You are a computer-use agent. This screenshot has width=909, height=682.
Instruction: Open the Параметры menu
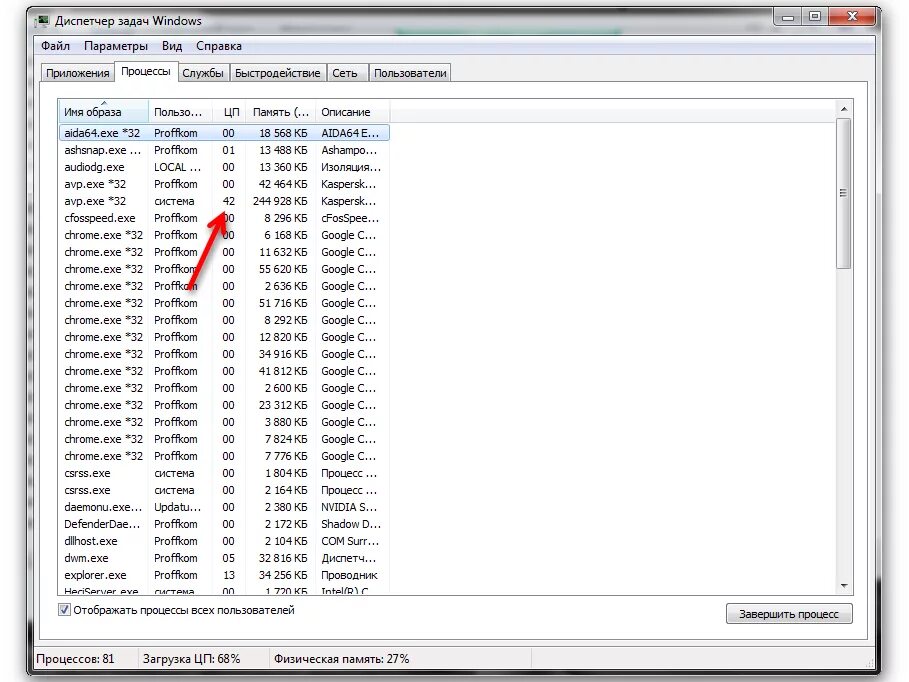[x=115, y=46]
